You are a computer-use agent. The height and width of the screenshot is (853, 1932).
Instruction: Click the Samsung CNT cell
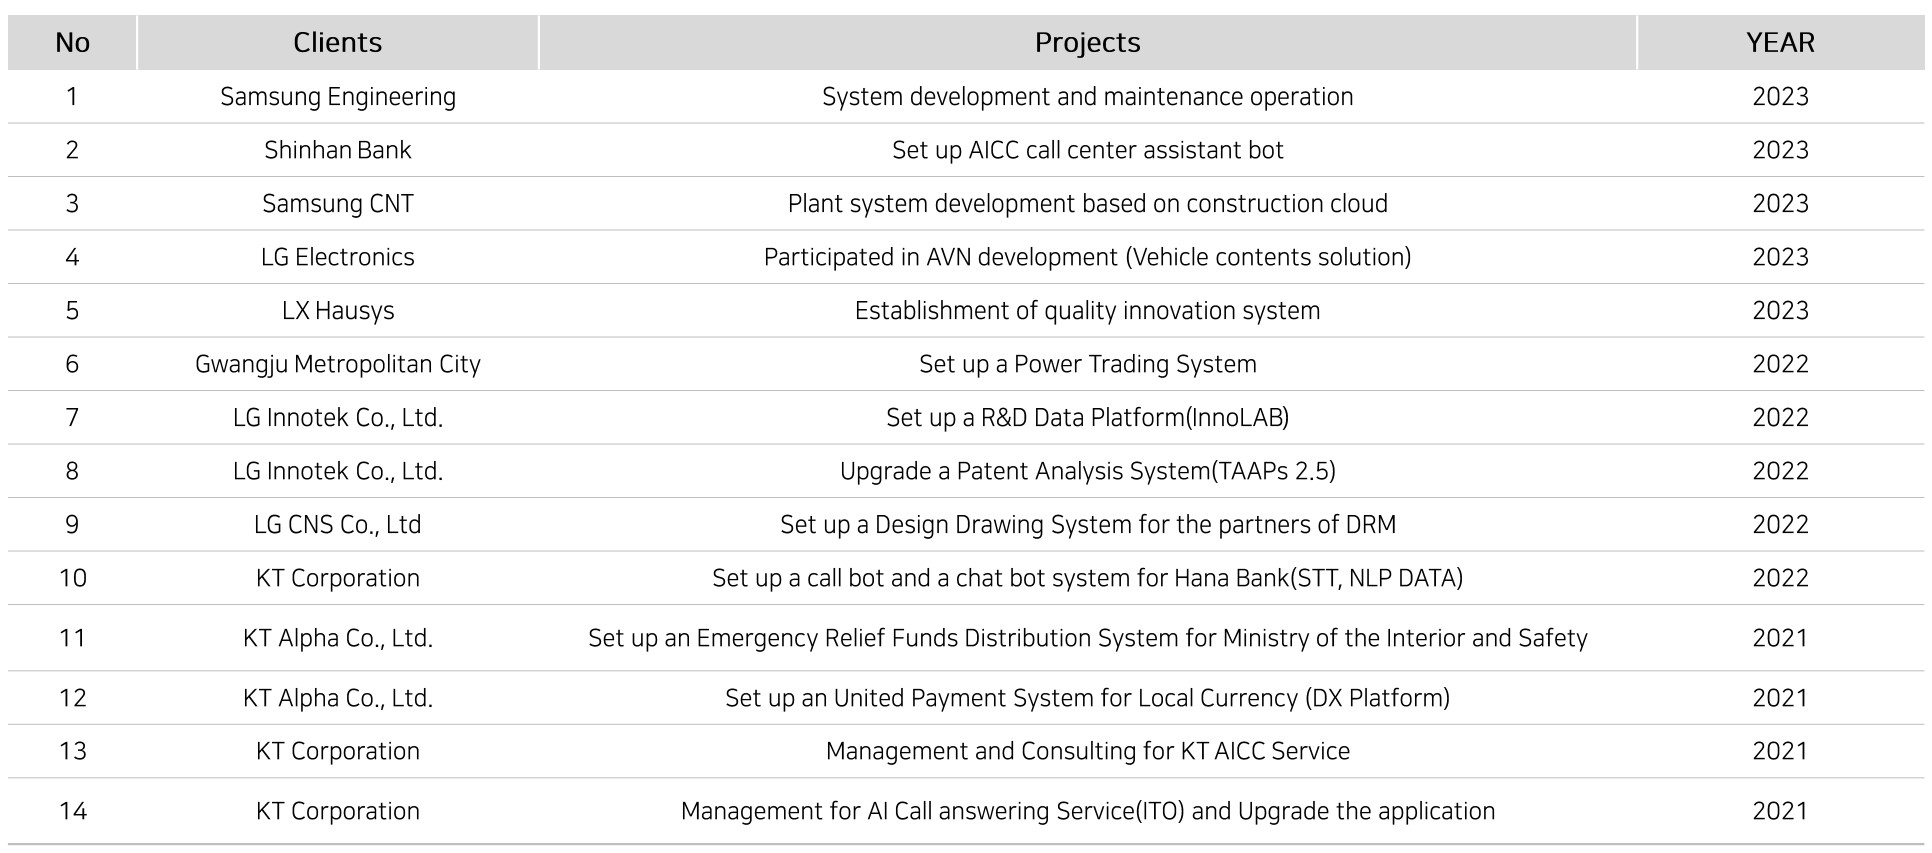pyautogui.click(x=337, y=204)
